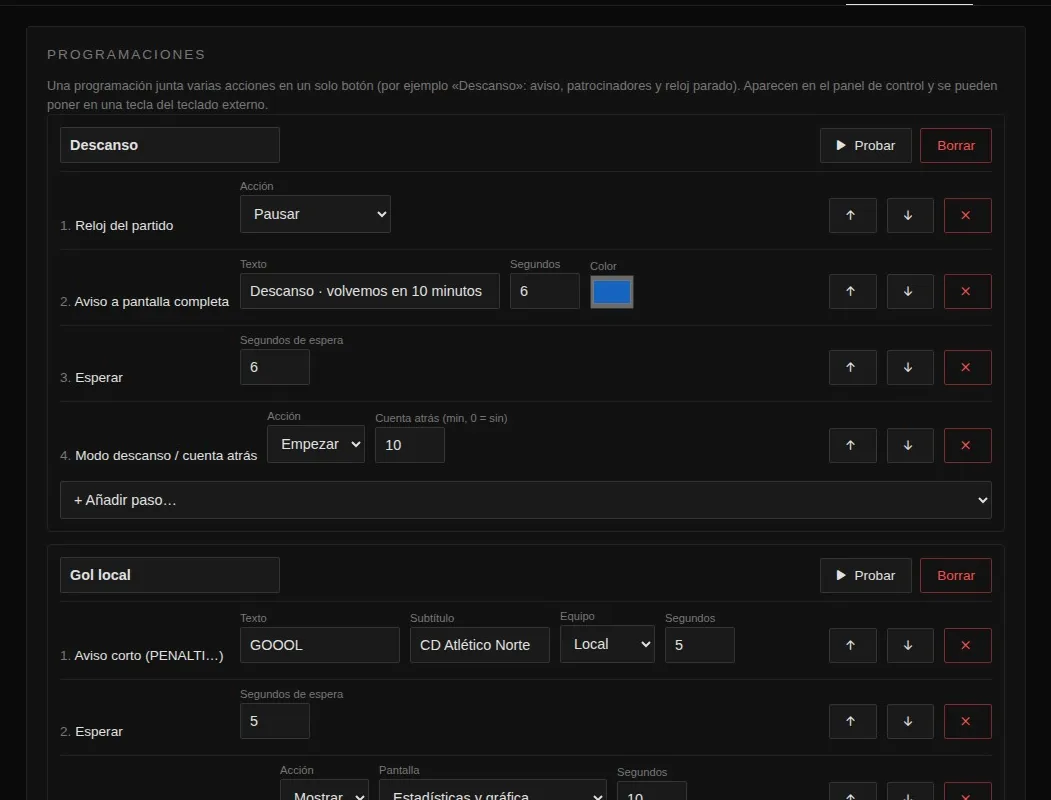Image resolution: width=1051 pixels, height=800 pixels.
Task: Click Borrar for Gol local
Action: point(955,576)
